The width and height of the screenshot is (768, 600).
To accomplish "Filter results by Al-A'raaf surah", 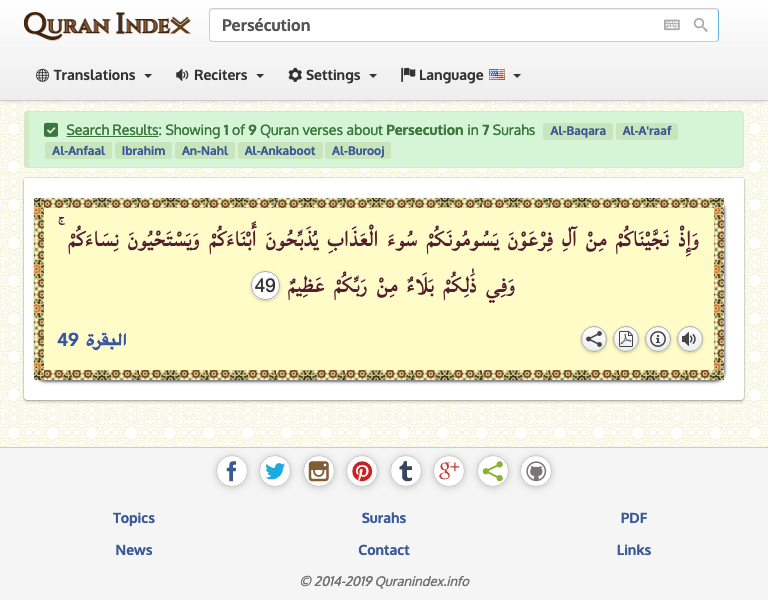I will [x=647, y=131].
